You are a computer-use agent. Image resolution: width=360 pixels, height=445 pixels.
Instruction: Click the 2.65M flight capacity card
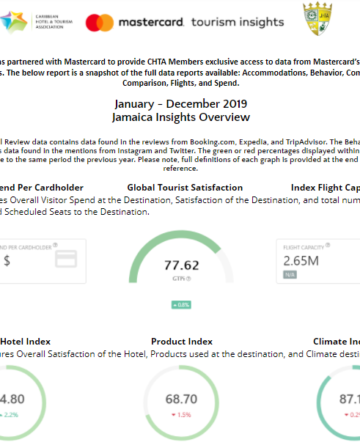318,261
